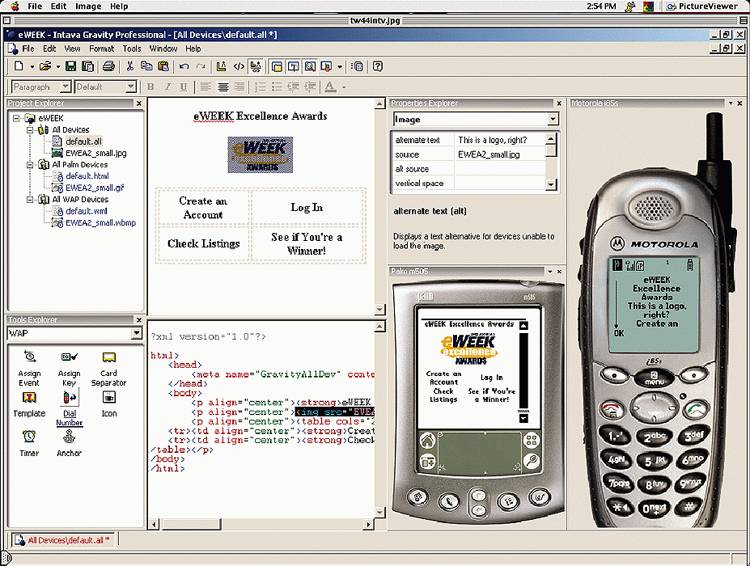Image resolution: width=750 pixels, height=566 pixels.
Task: Open the Image element dropdown in Properties Explorer
Action: [552, 119]
